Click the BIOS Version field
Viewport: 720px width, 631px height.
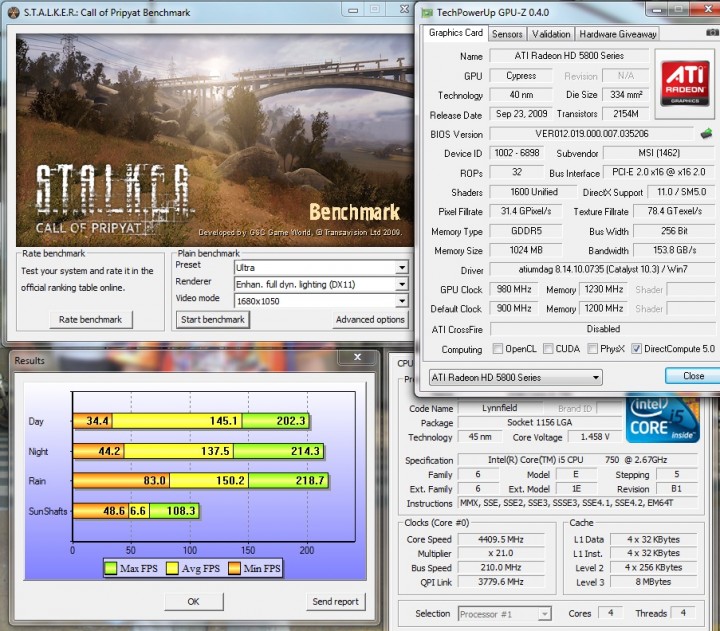point(591,134)
